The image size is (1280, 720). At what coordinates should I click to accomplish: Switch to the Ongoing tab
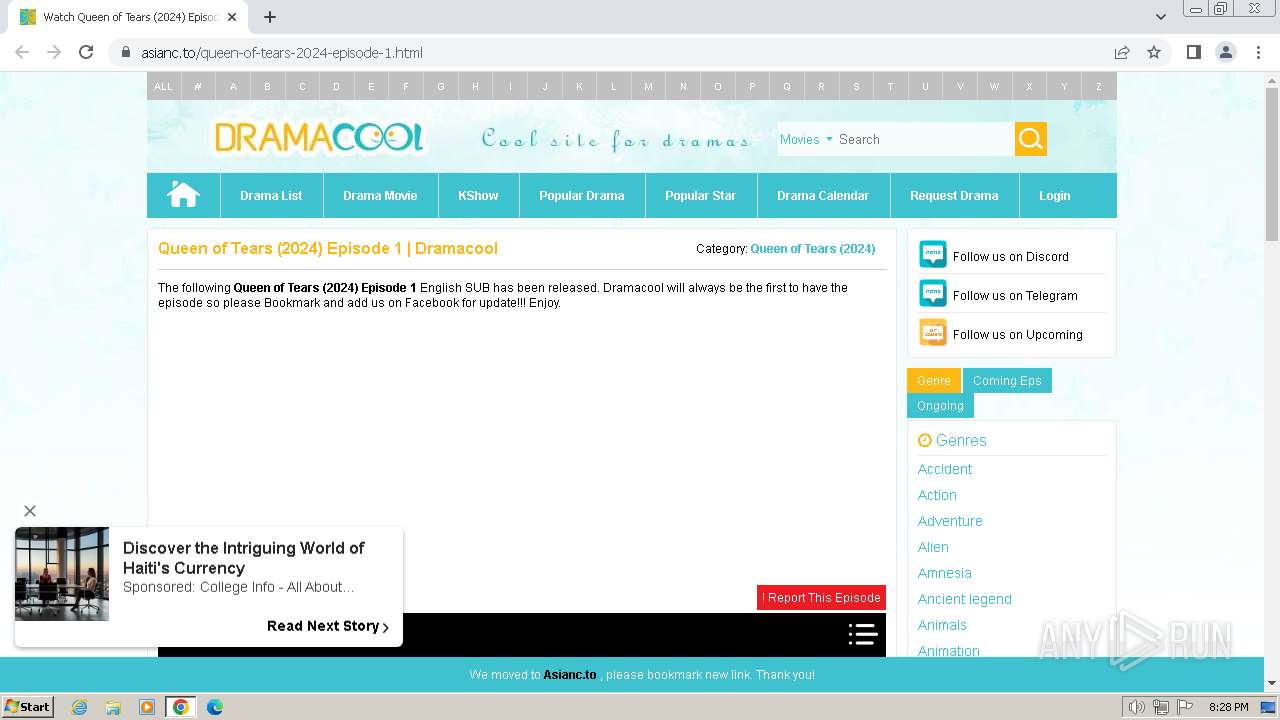coord(940,405)
